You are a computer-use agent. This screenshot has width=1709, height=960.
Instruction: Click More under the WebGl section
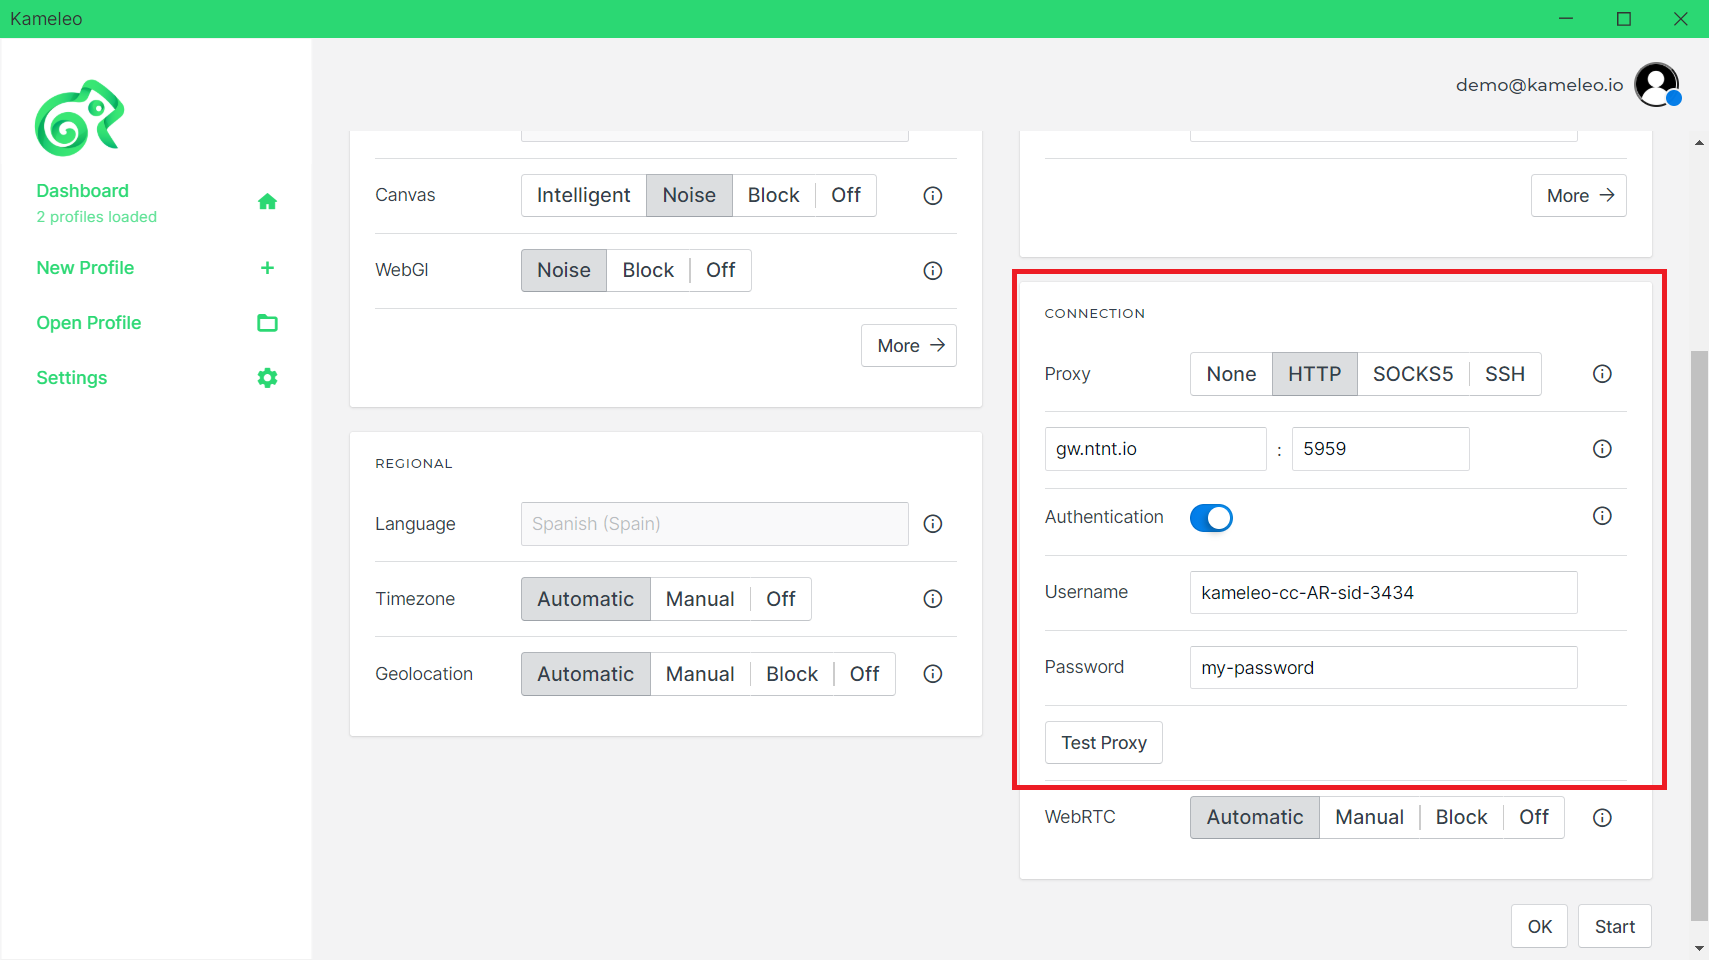click(x=909, y=346)
